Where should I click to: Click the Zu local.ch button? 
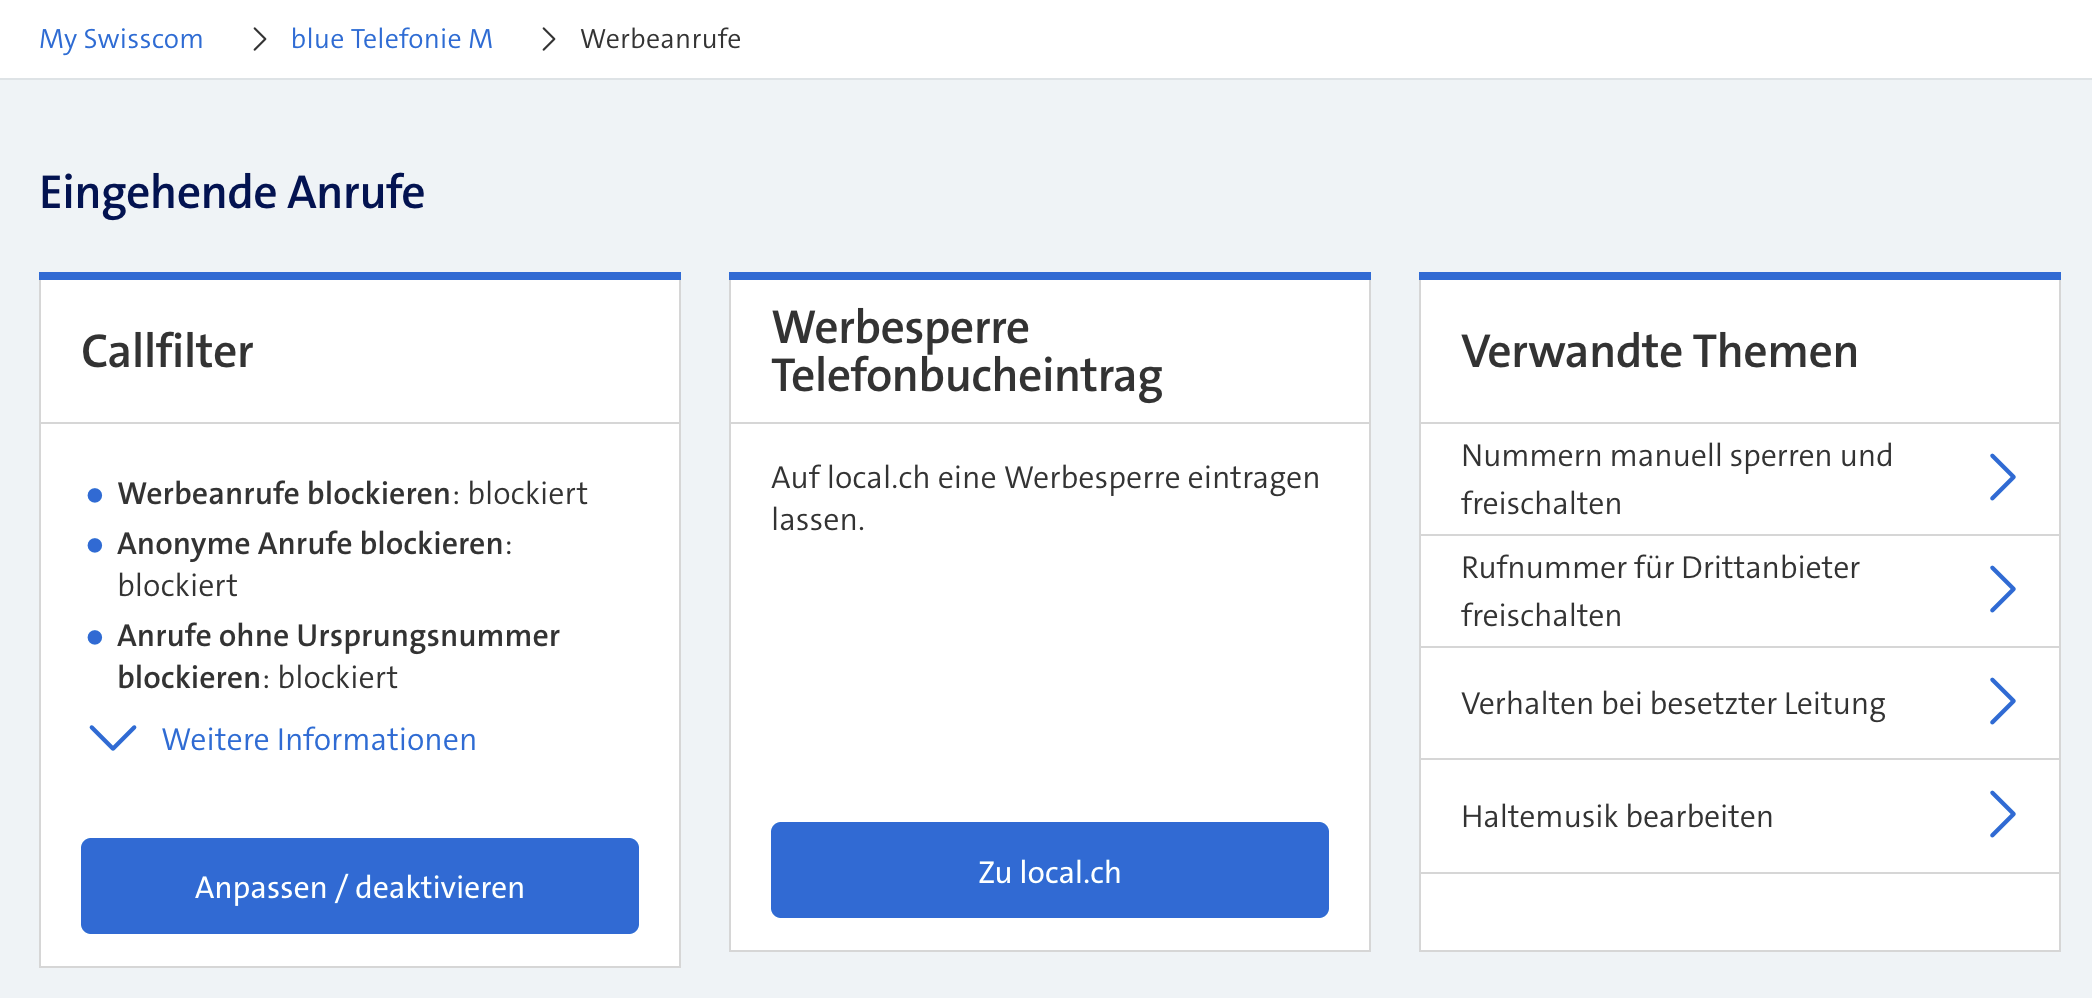1049,870
